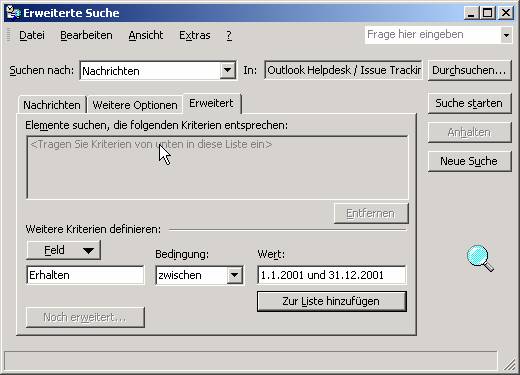Screen dimensions: 520x375
Task: Expand the Frage hier eingeben dropdown arrow
Action: pyautogui.click(x=506, y=35)
